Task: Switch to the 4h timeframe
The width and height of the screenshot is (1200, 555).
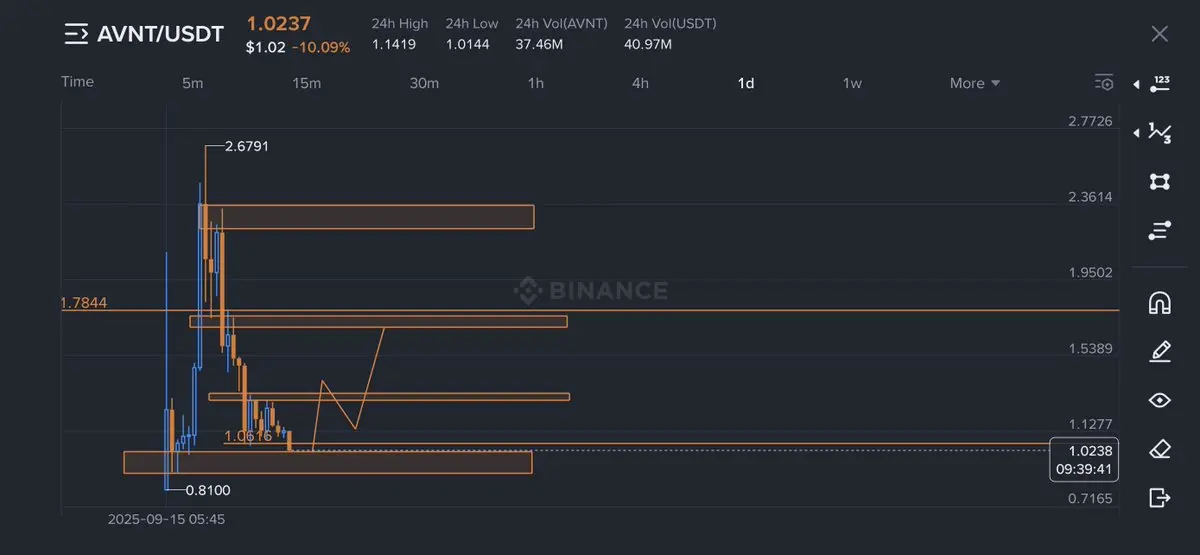Action: 640,83
